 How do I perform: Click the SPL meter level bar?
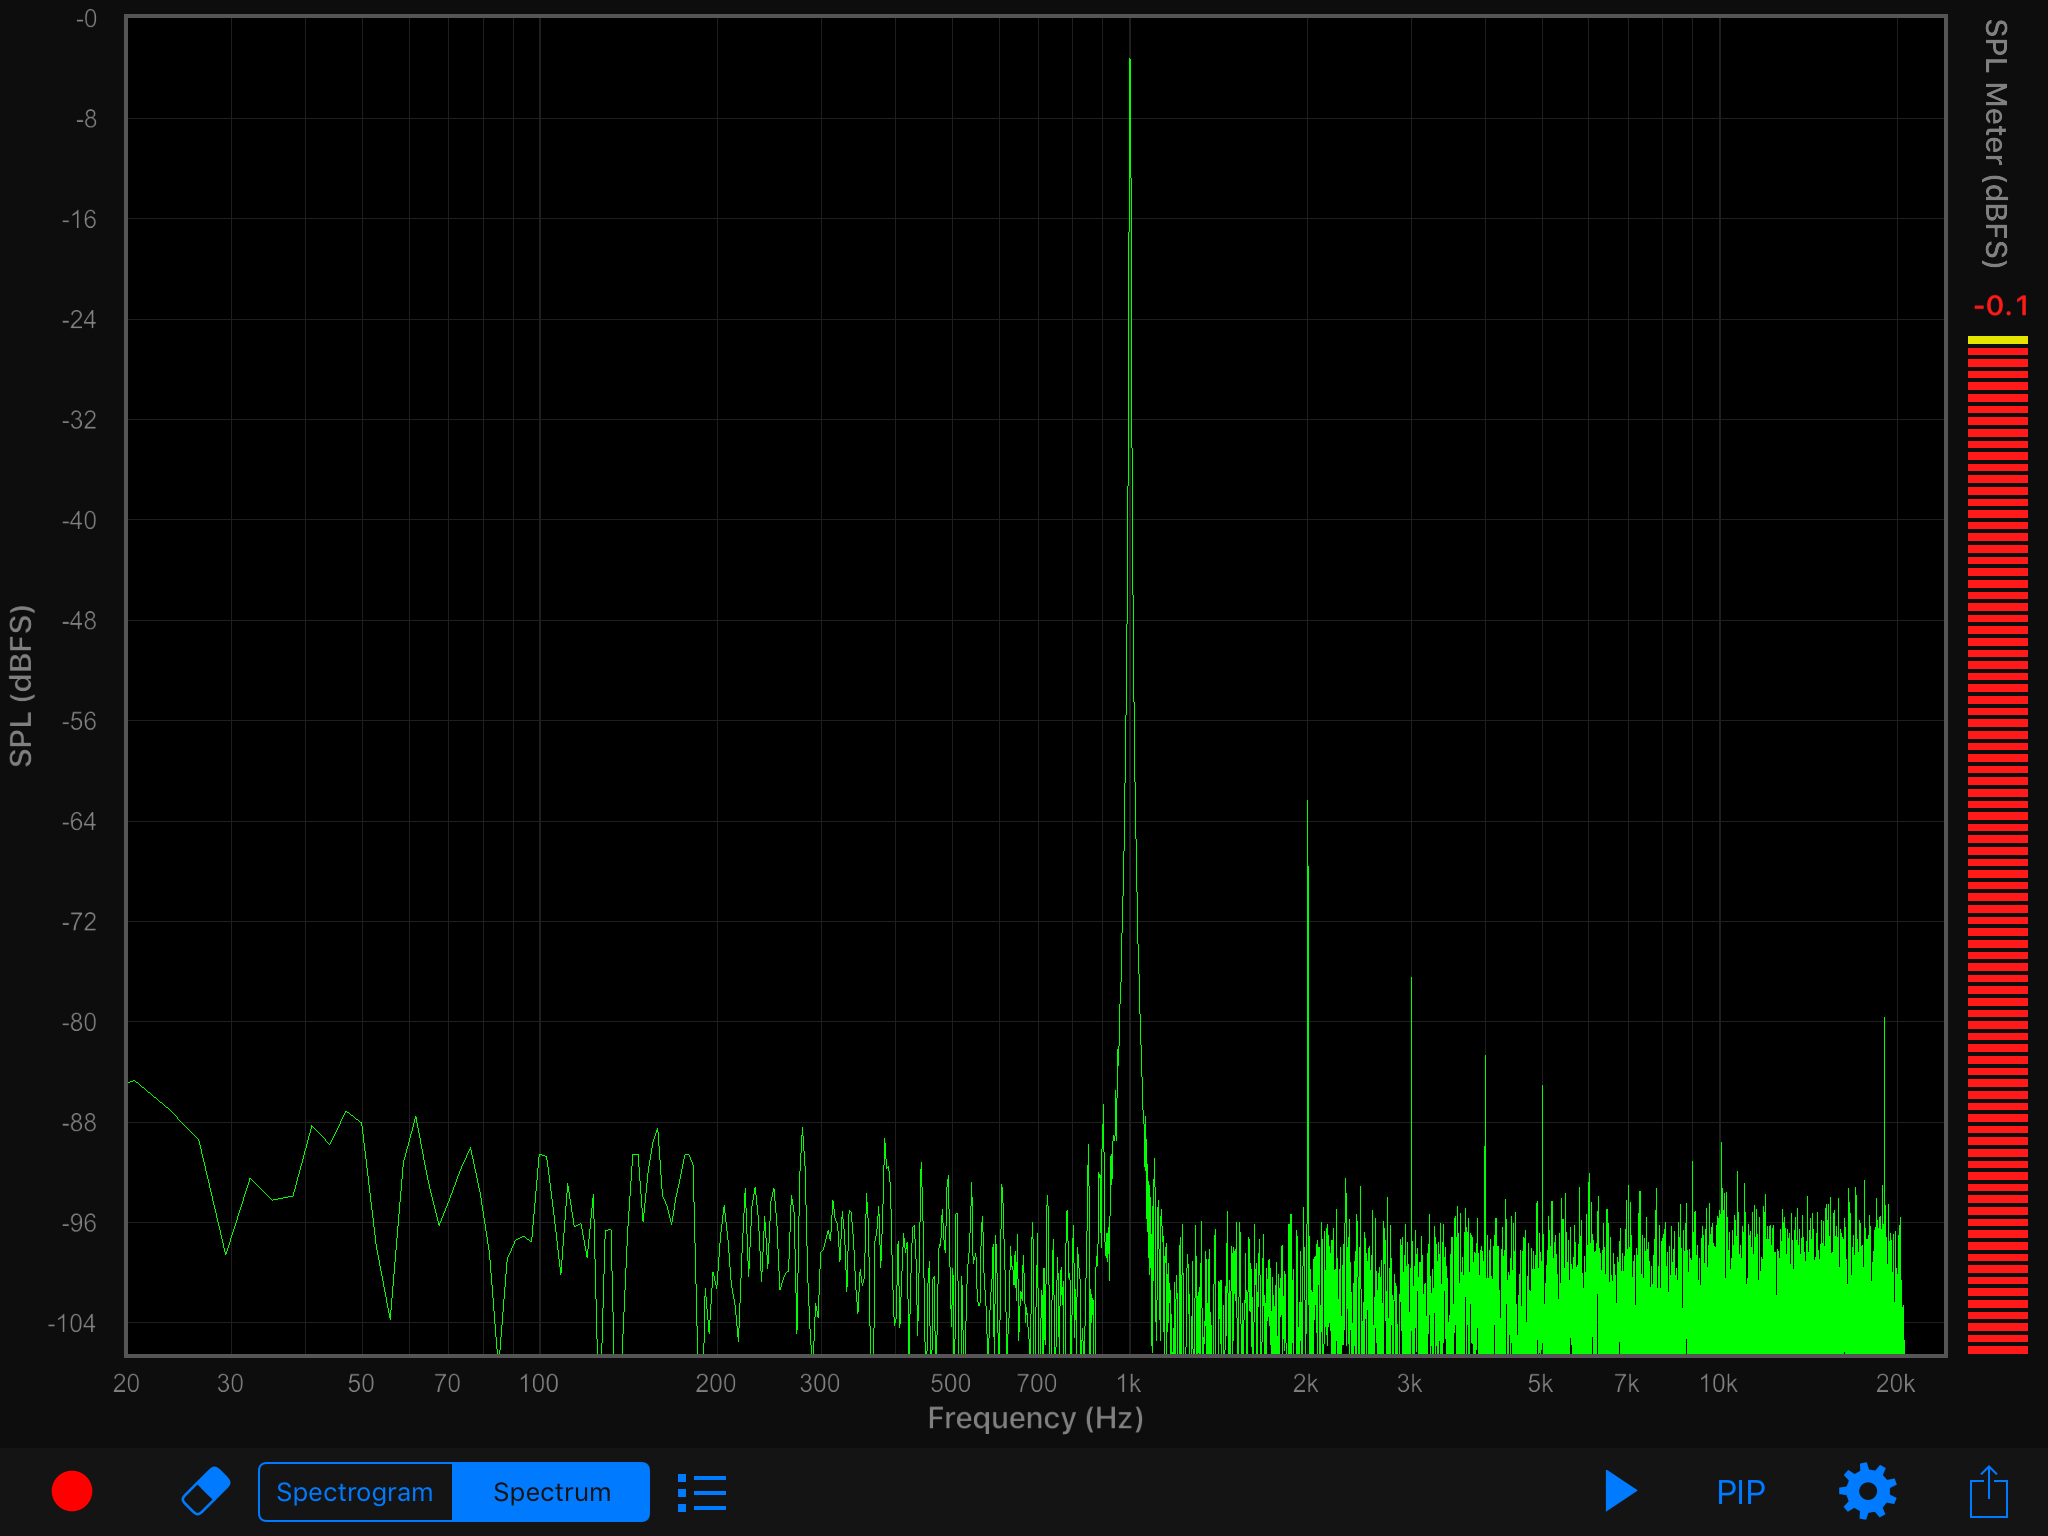pos(1997,850)
